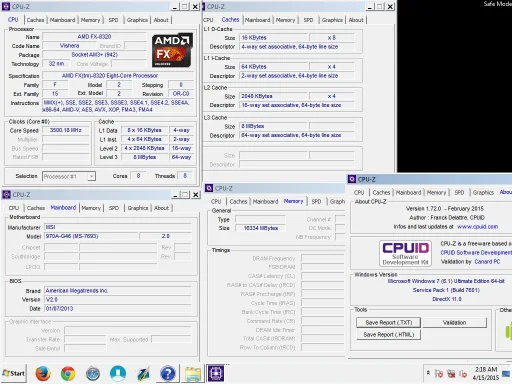Open Mainboard tab in the memory timings window
The width and height of the screenshot is (512, 384).
point(265,202)
